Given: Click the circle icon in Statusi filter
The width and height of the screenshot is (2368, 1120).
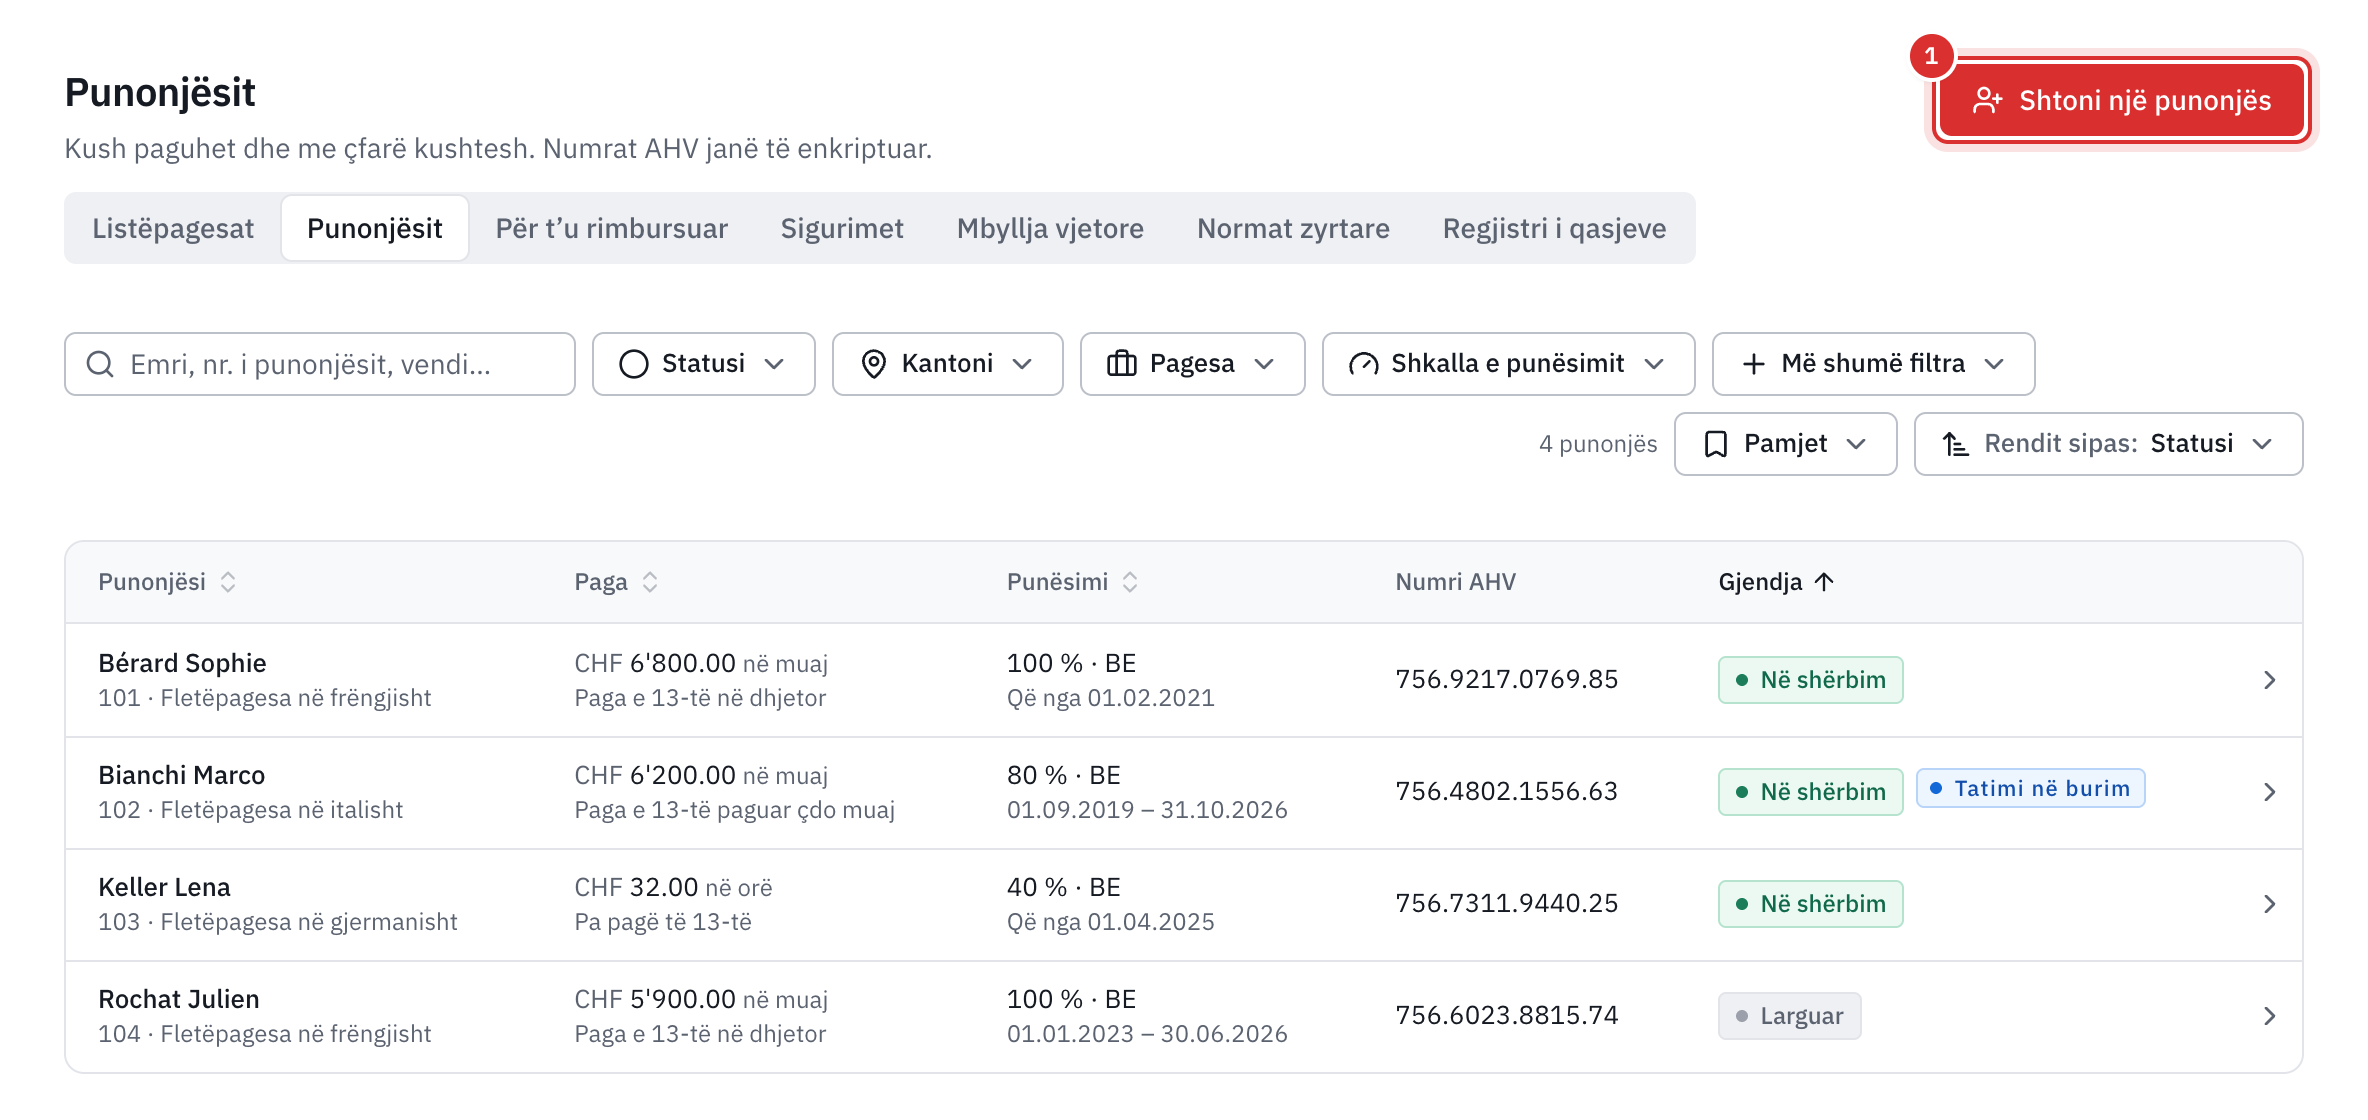Looking at the screenshot, I should click(x=634, y=364).
